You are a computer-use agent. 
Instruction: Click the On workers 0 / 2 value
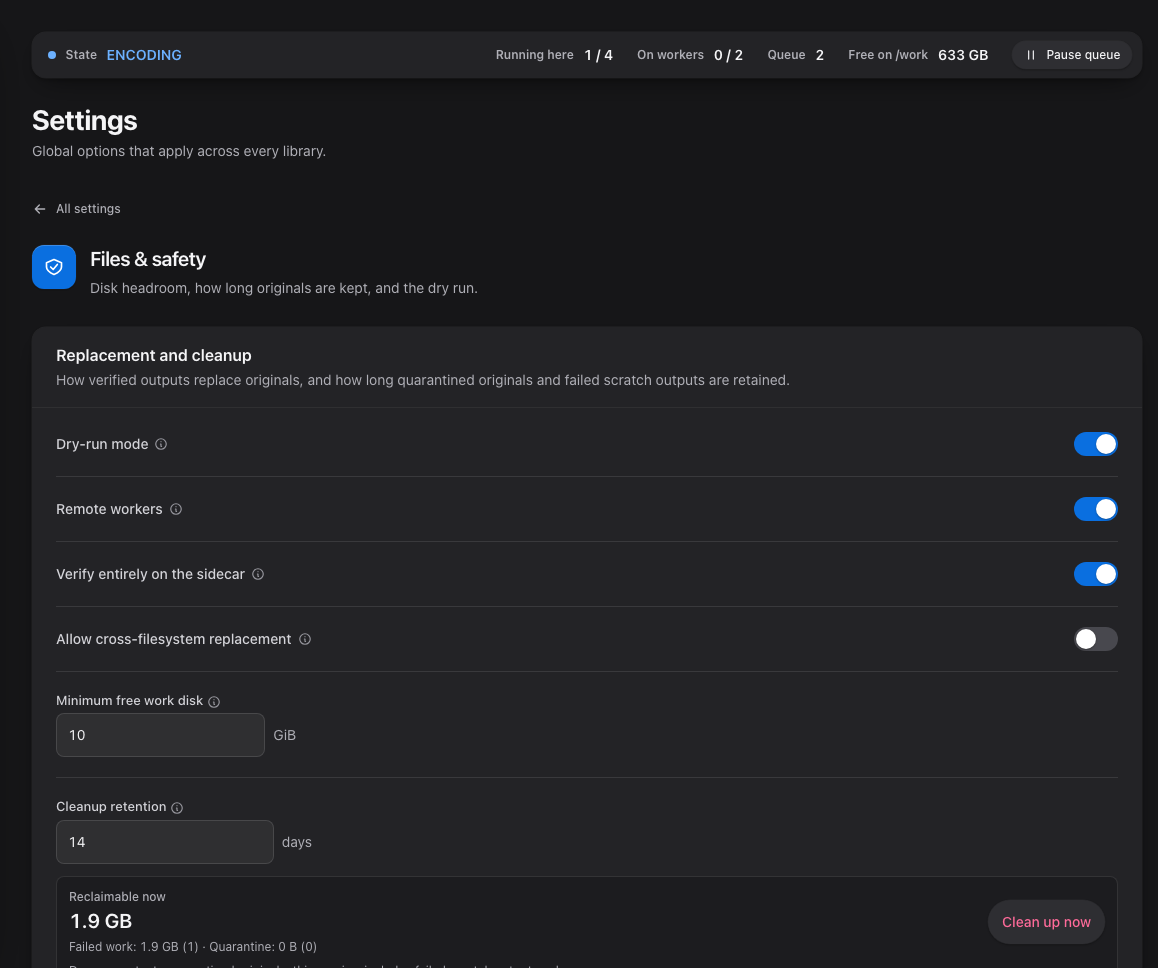tap(728, 55)
